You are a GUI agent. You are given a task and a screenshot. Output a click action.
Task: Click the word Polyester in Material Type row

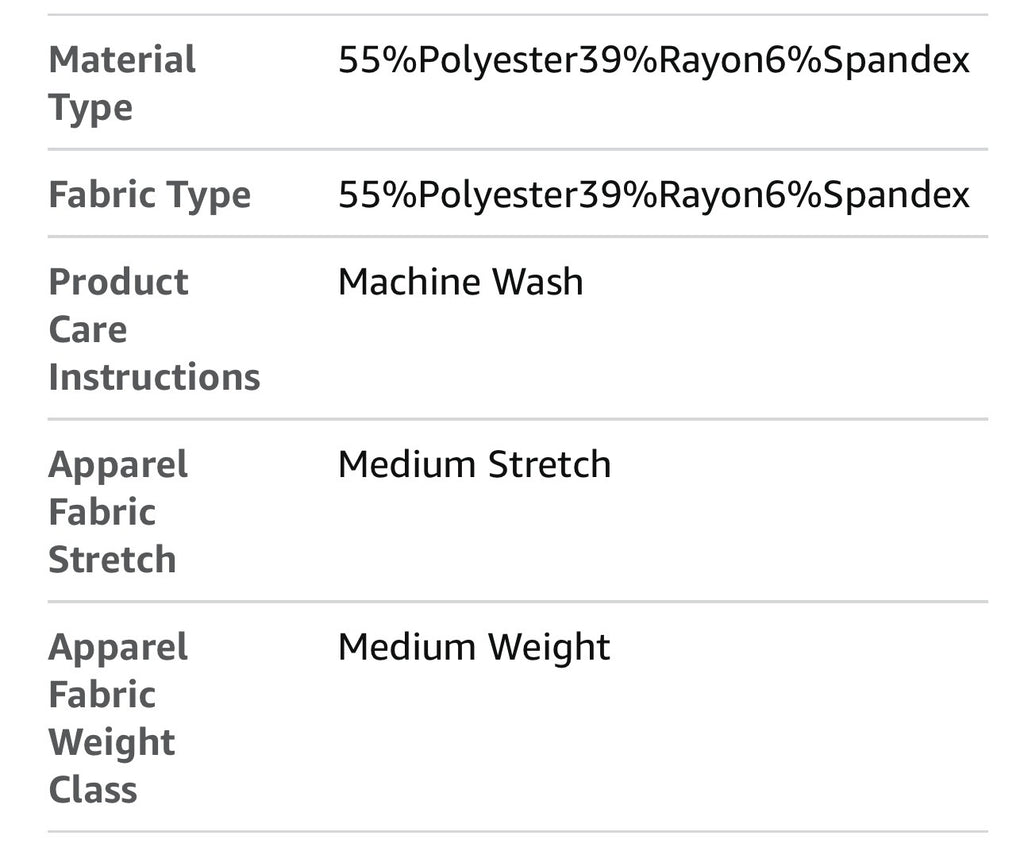point(498,61)
